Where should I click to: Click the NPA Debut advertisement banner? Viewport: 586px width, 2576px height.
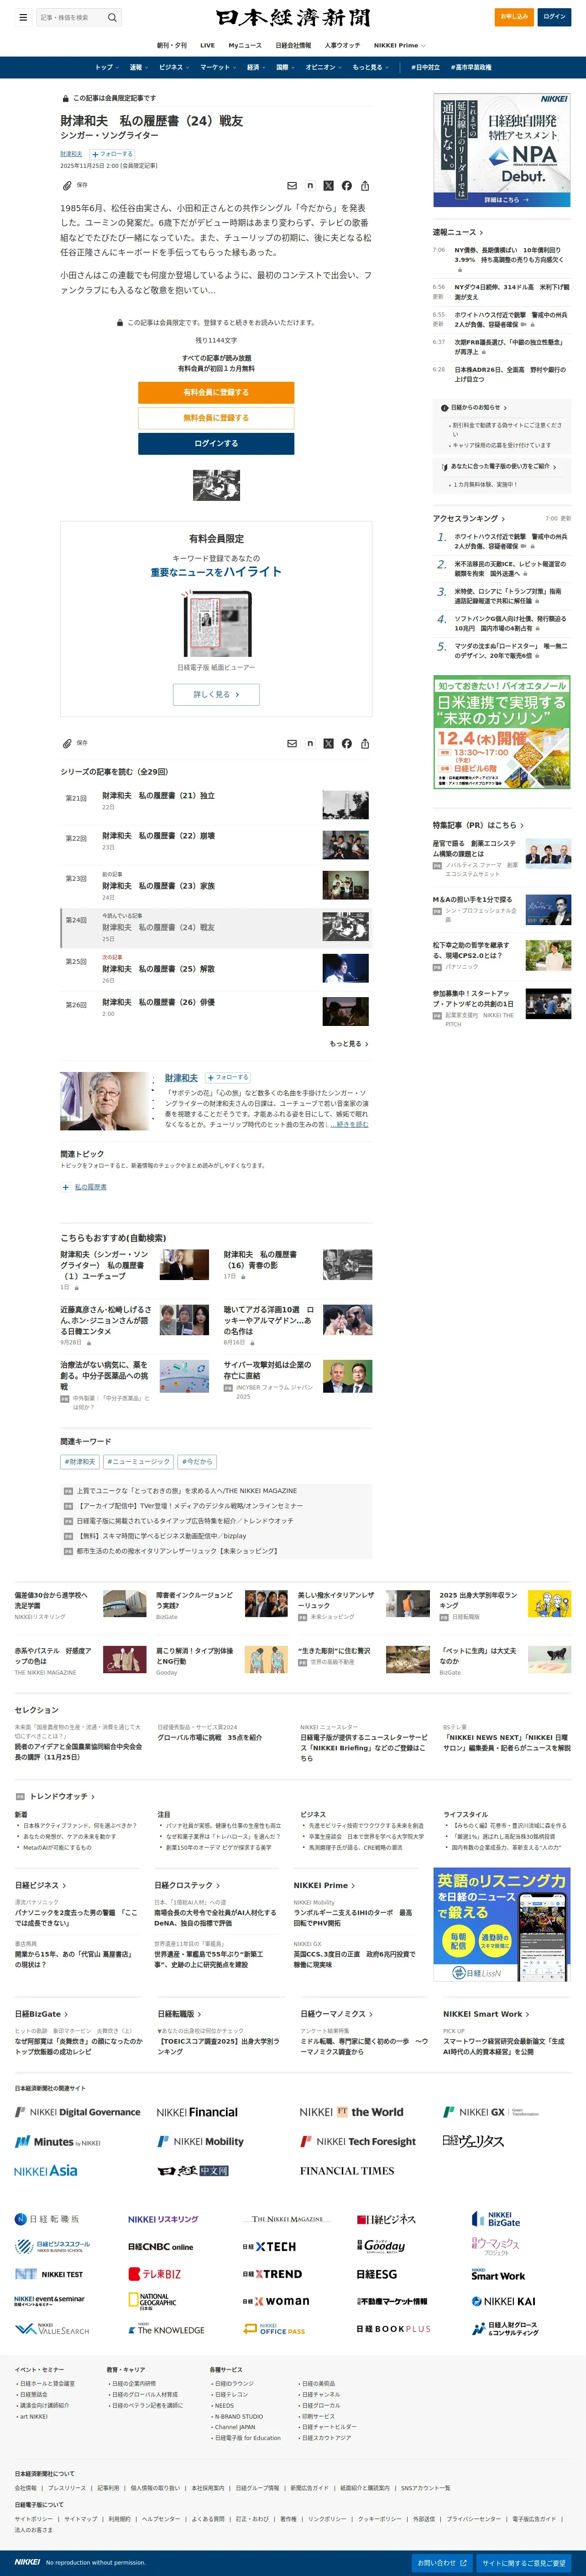point(502,150)
